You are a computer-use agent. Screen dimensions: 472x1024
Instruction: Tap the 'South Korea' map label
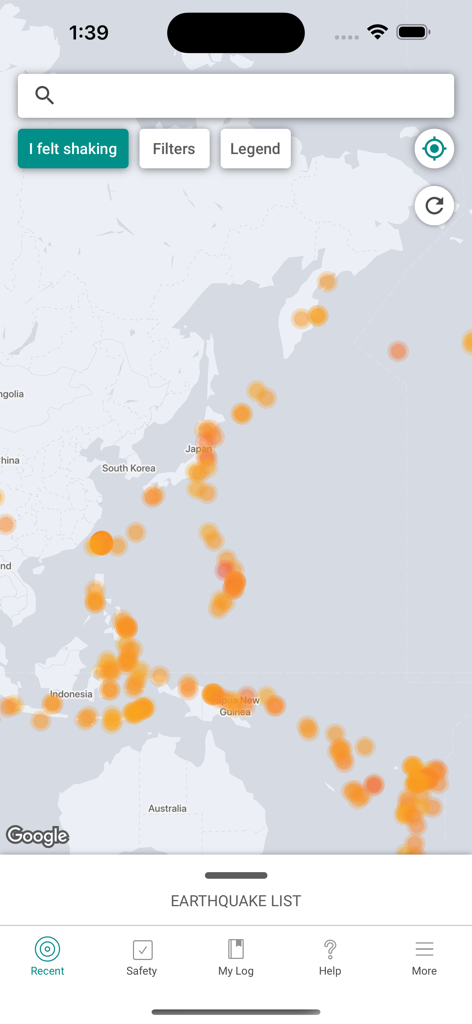(x=129, y=468)
